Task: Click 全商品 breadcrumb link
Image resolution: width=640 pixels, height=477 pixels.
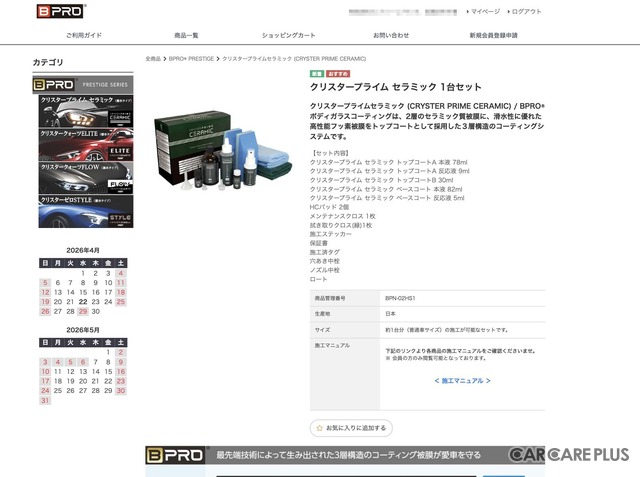Action: point(153,59)
